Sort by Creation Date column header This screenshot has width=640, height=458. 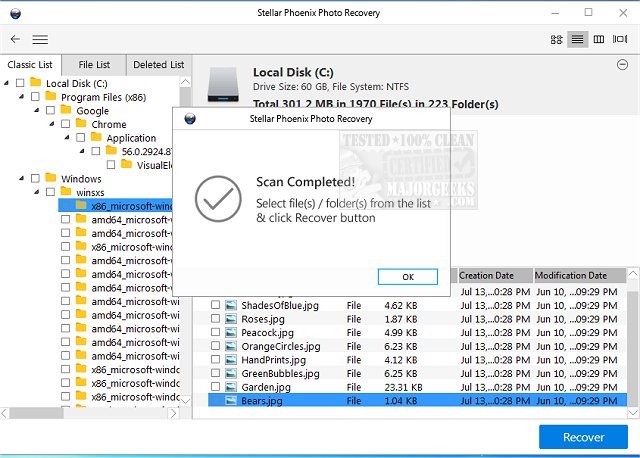[x=496, y=276]
